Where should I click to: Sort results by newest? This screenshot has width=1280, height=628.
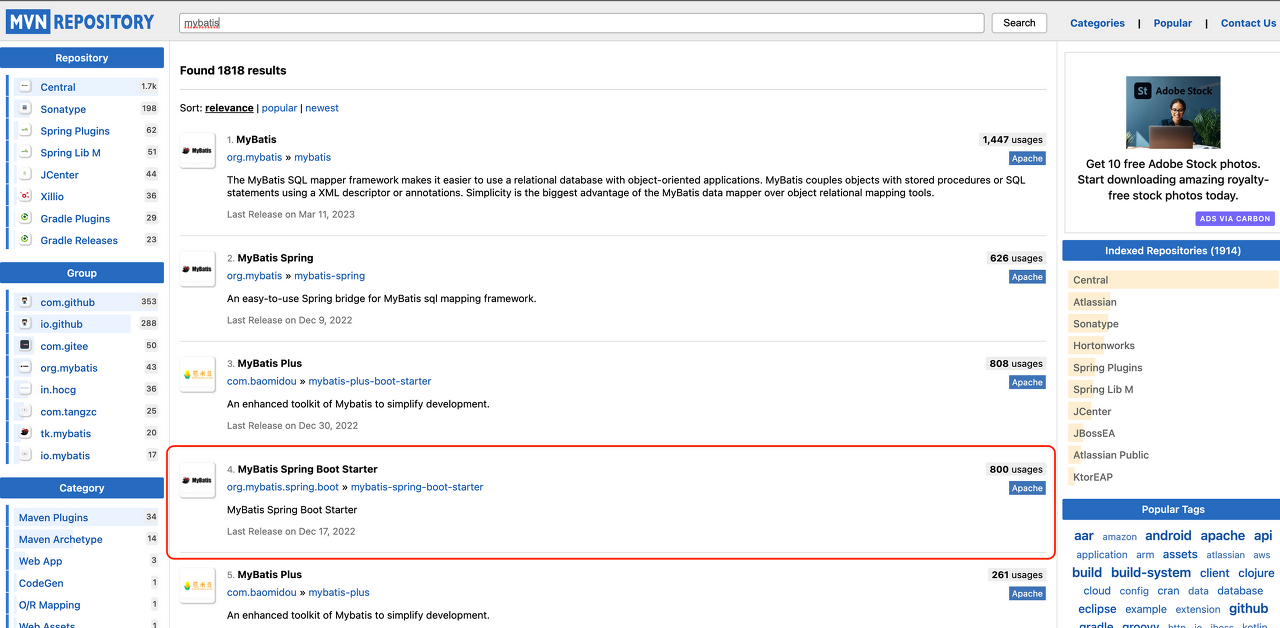point(322,108)
